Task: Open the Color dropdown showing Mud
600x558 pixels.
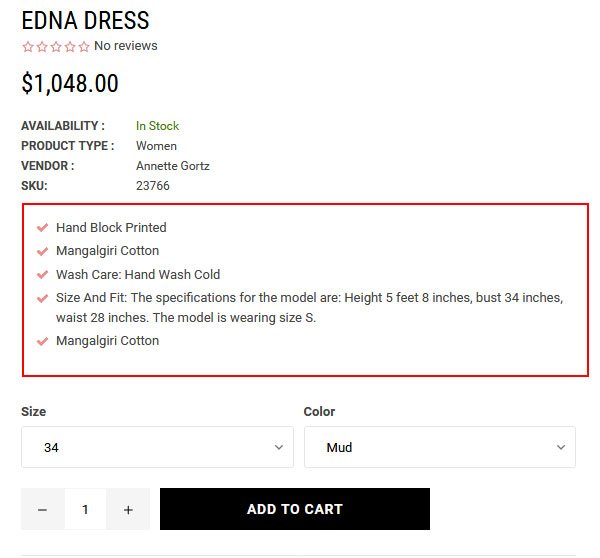Action: point(439,447)
